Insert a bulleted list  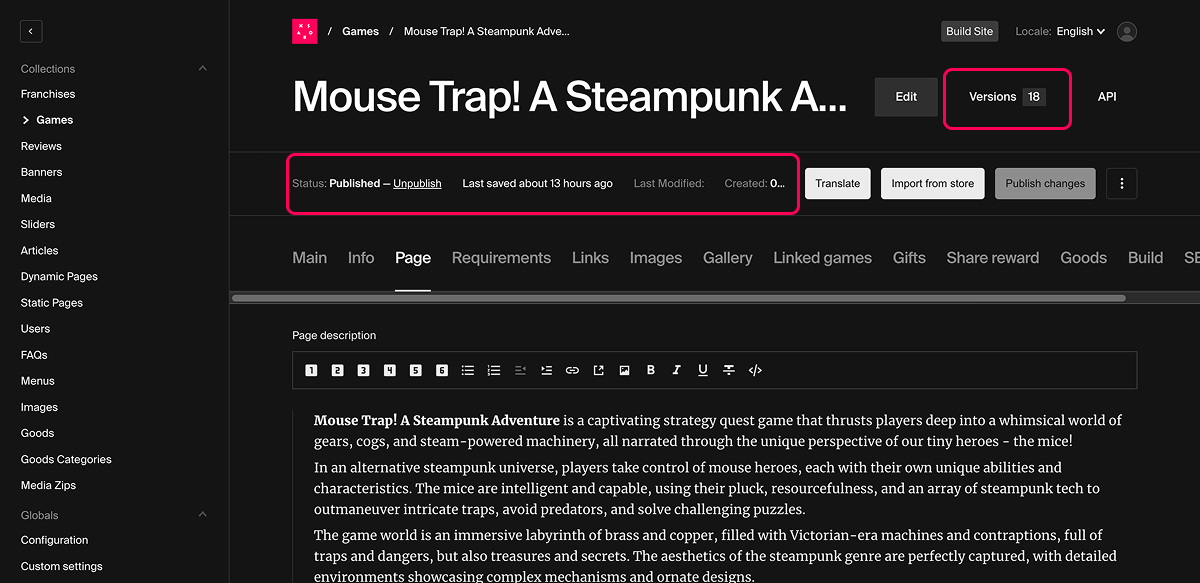tap(467, 370)
